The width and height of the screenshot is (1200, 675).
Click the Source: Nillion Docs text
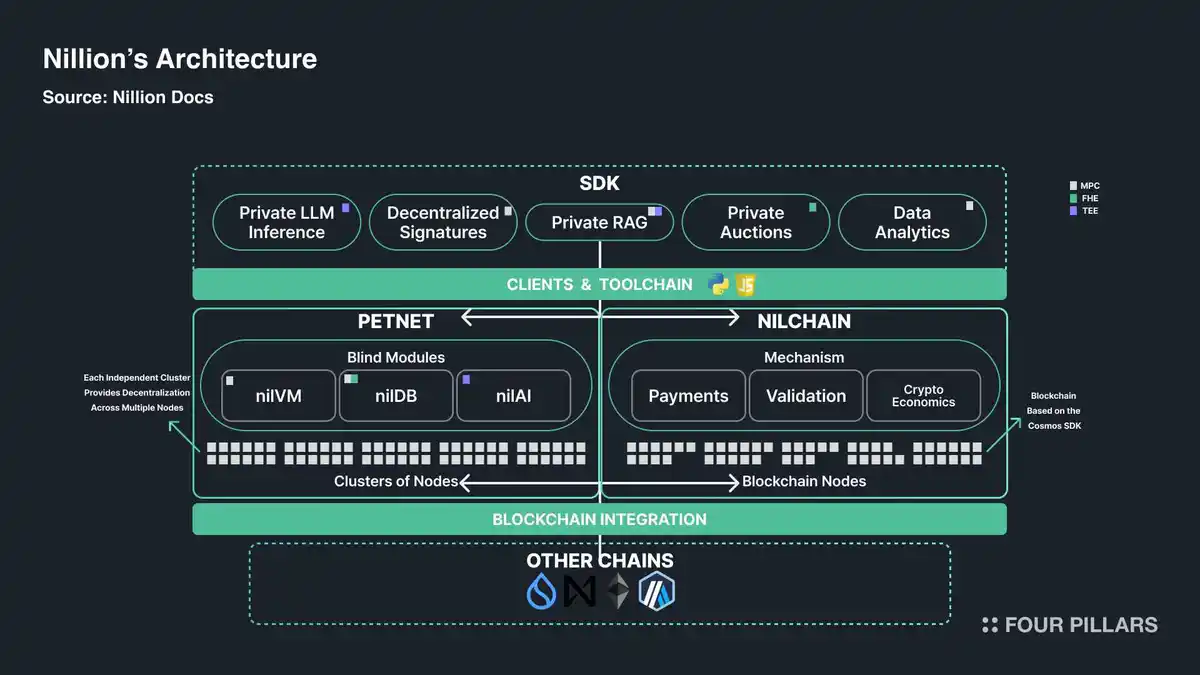[128, 97]
